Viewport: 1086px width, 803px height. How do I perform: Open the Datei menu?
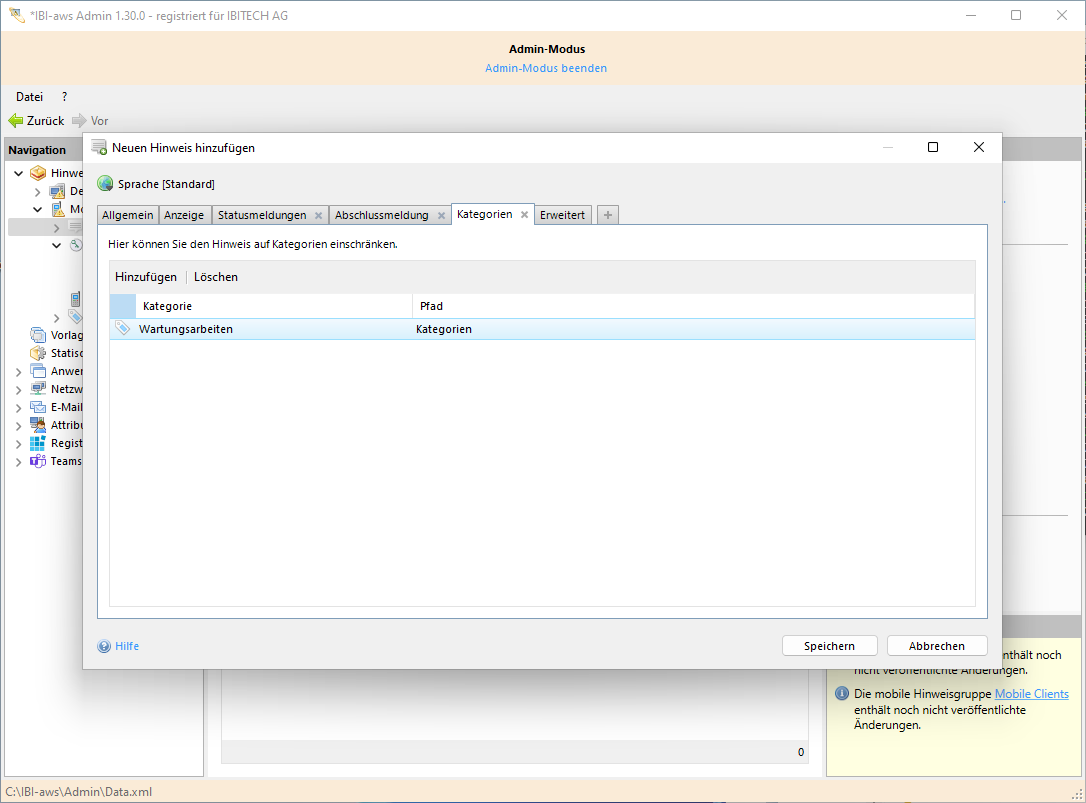[x=29, y=97]
